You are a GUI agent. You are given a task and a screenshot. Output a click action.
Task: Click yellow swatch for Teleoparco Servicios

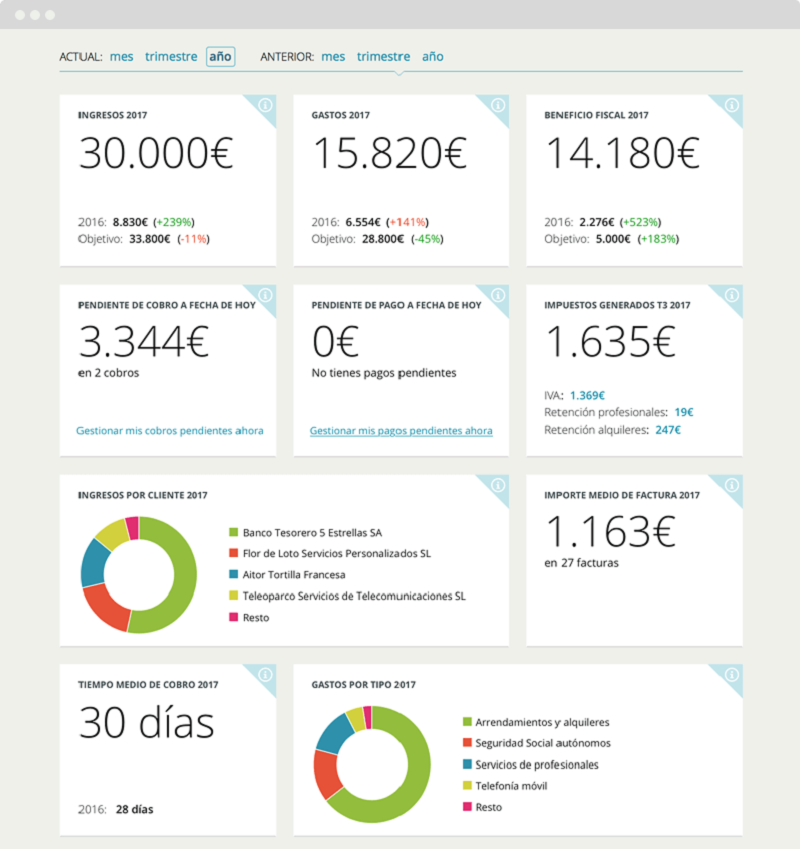pyautogui.click(x=233, y=596)
